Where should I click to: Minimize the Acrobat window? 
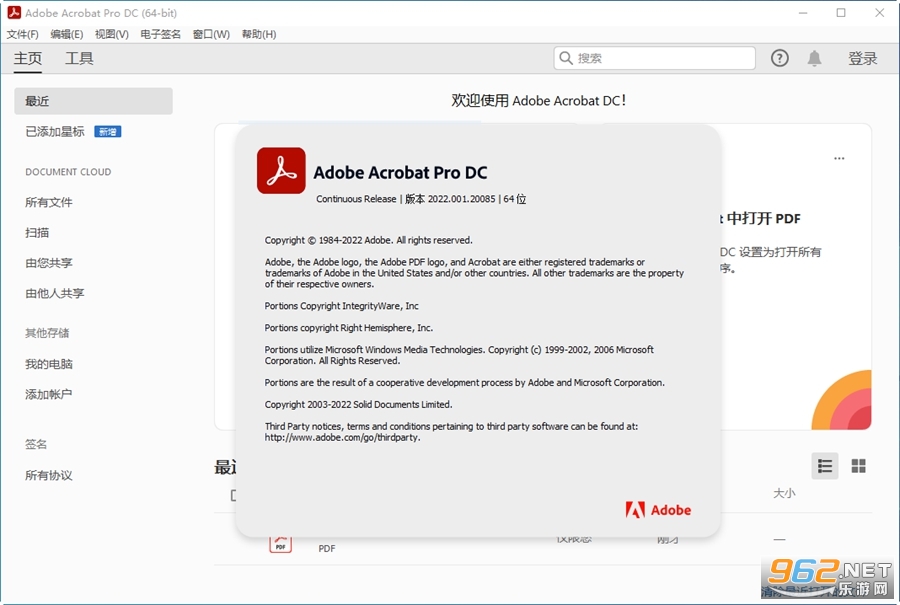coord(803,13)
